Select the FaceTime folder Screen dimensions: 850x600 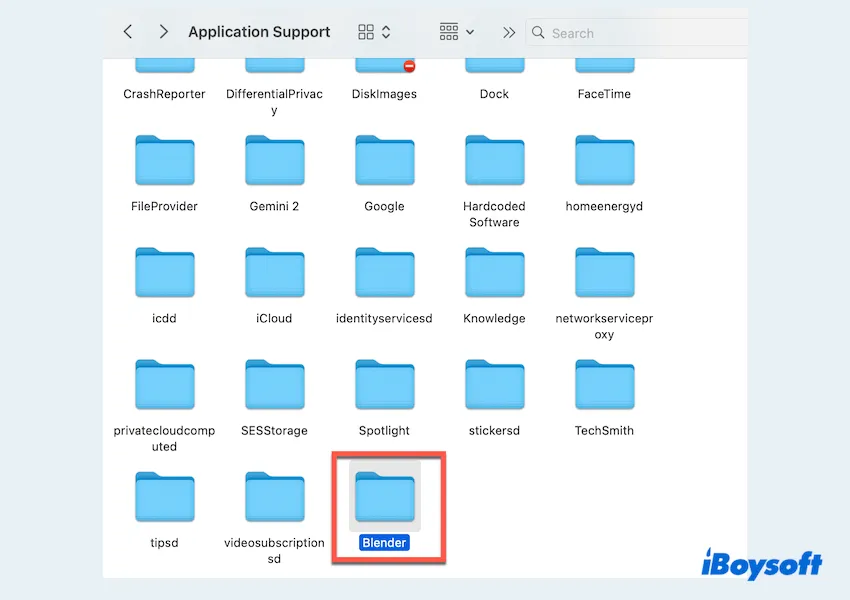pyautogui.click(x=604, y=65)
